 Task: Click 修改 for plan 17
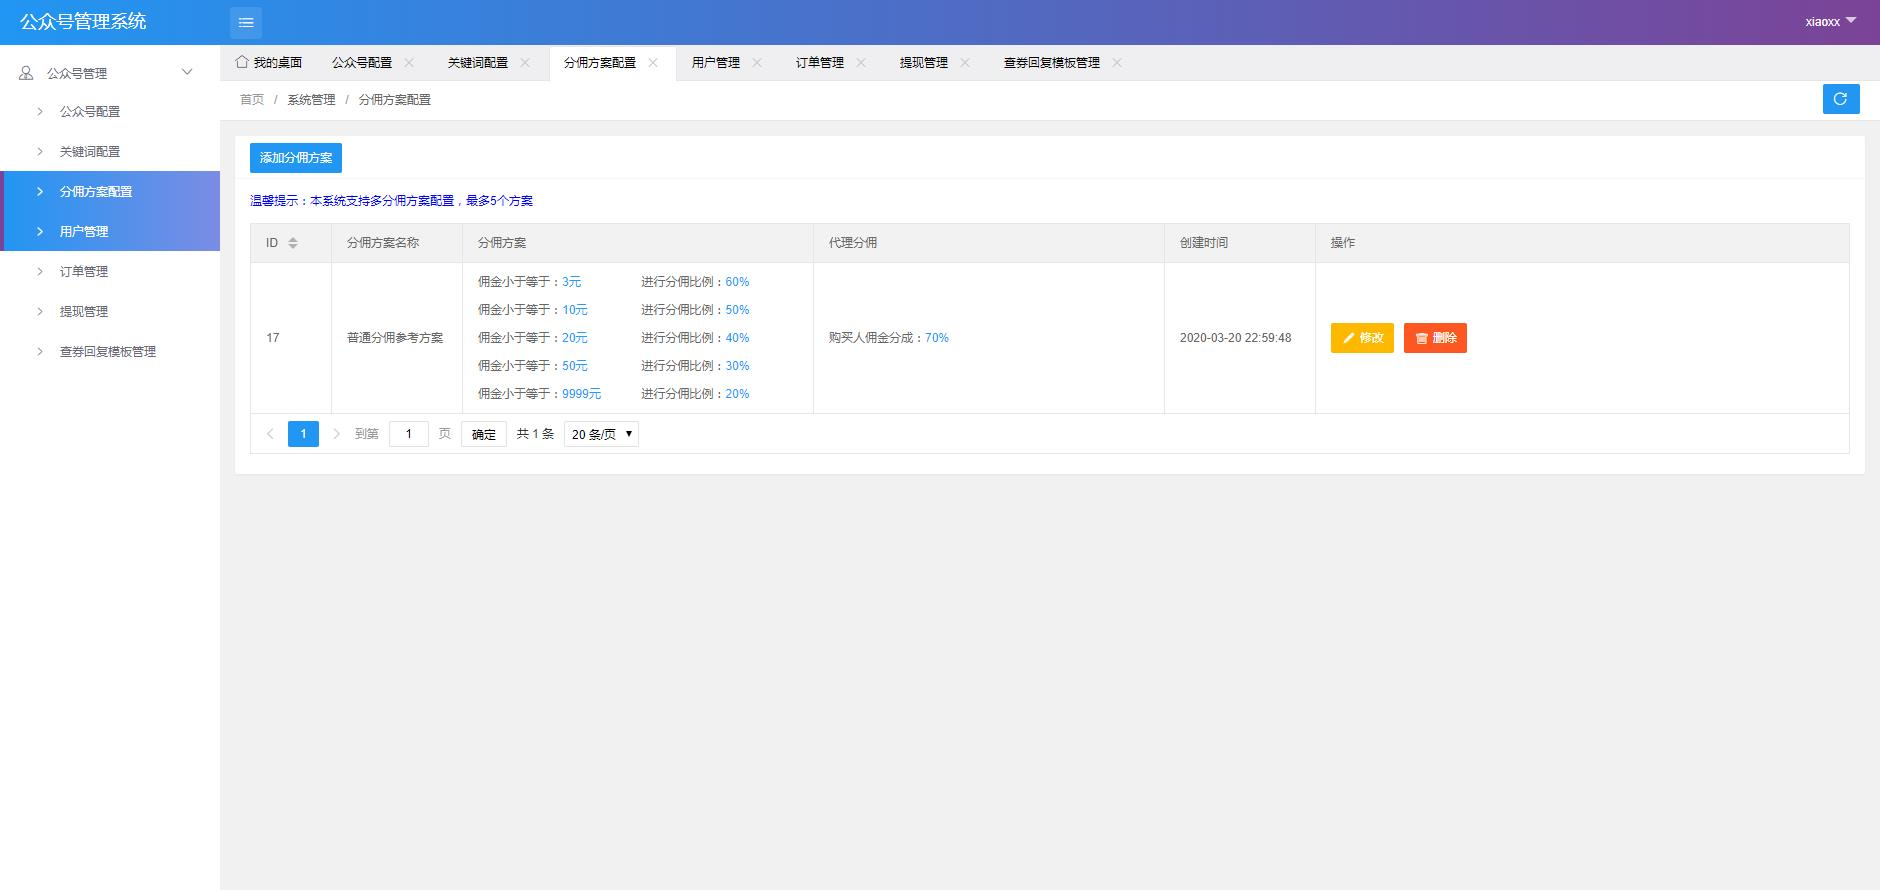(1362, 338)
